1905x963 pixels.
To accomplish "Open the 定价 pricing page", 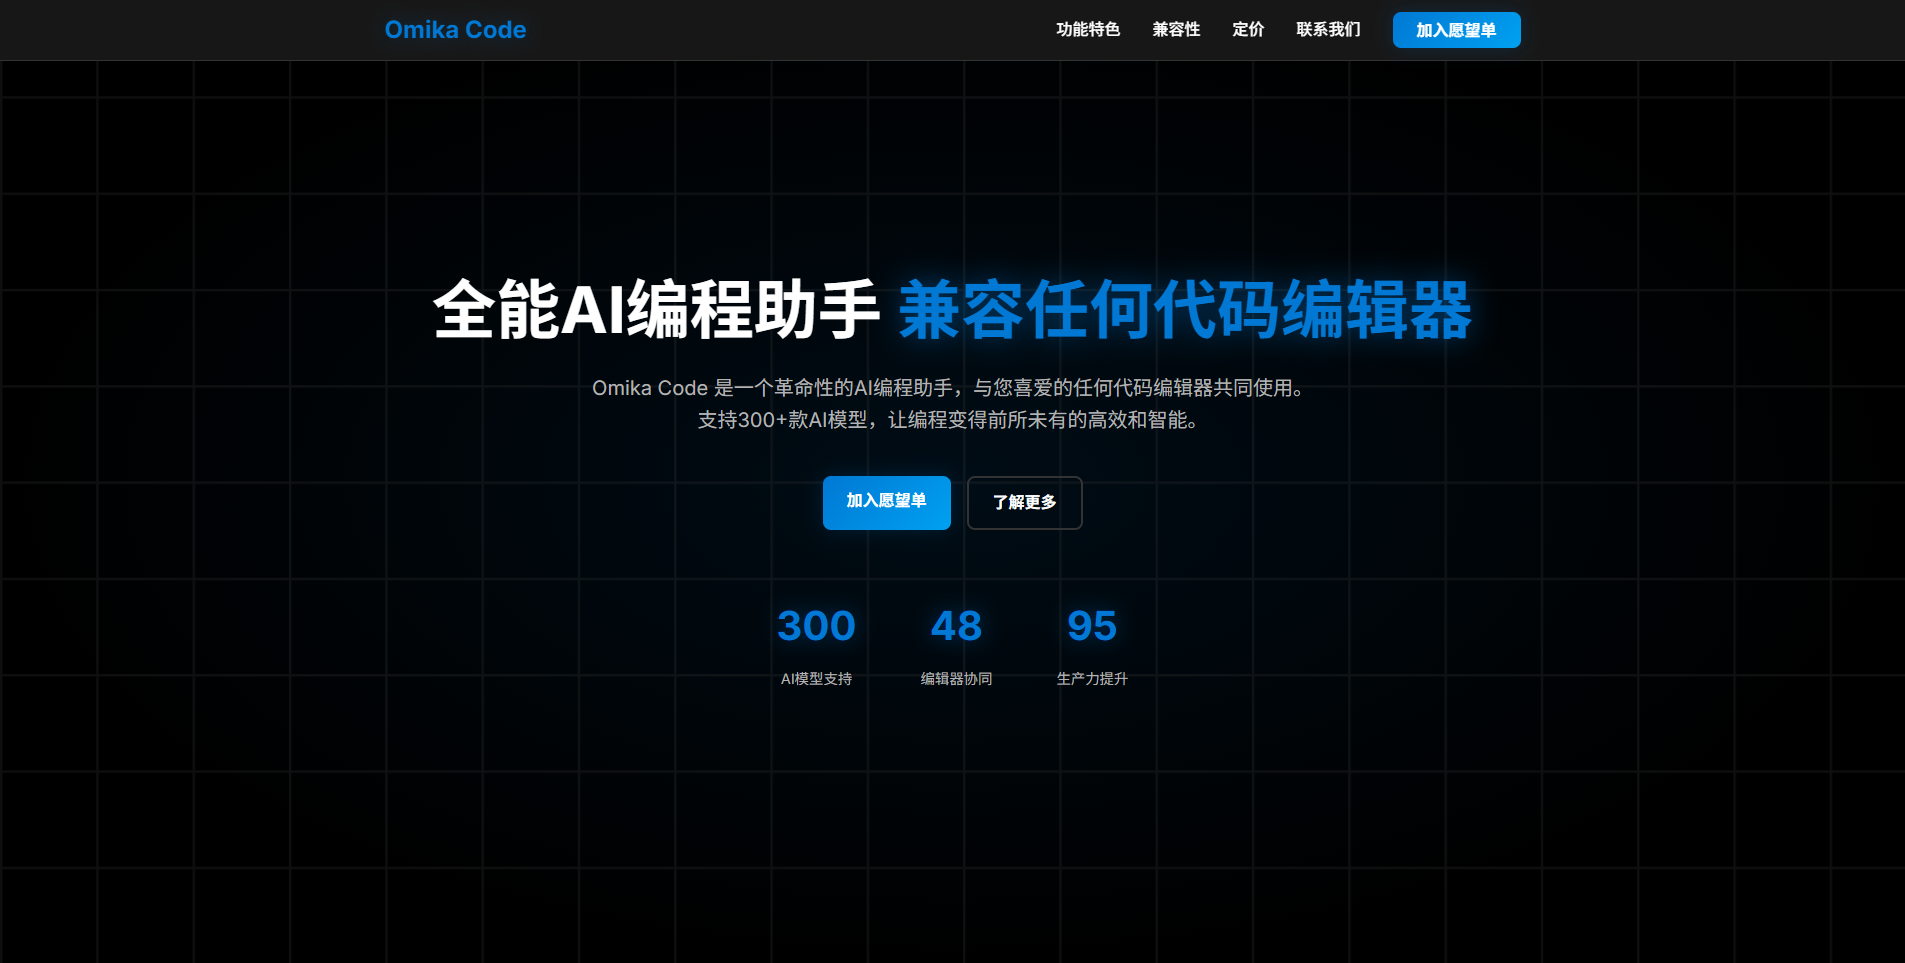I will (x=1247, y=30).
